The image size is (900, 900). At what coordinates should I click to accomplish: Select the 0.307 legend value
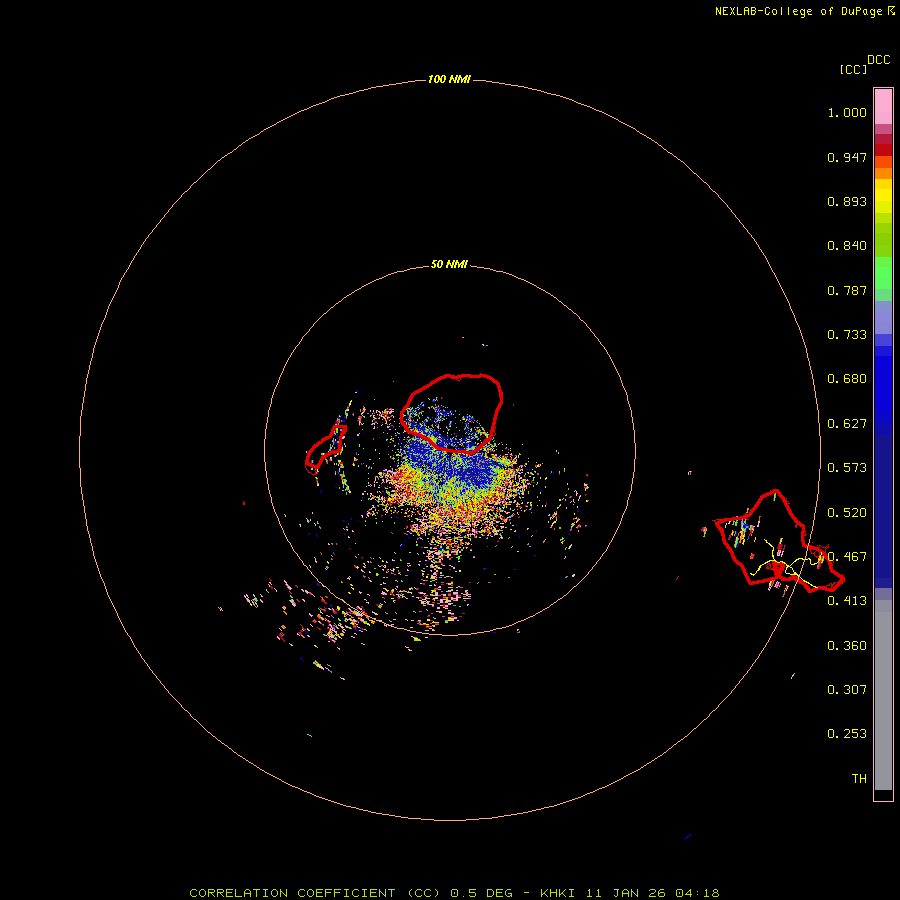tap(847, 690)
